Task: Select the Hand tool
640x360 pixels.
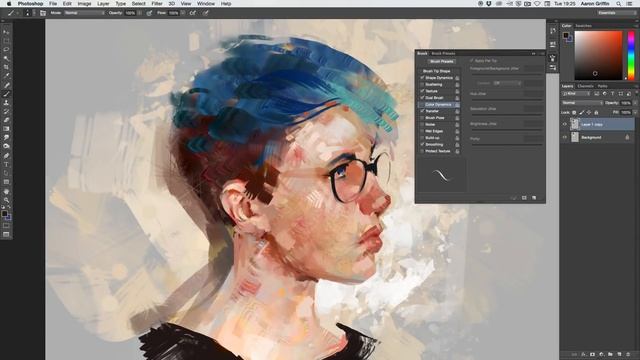Action: 6,191
